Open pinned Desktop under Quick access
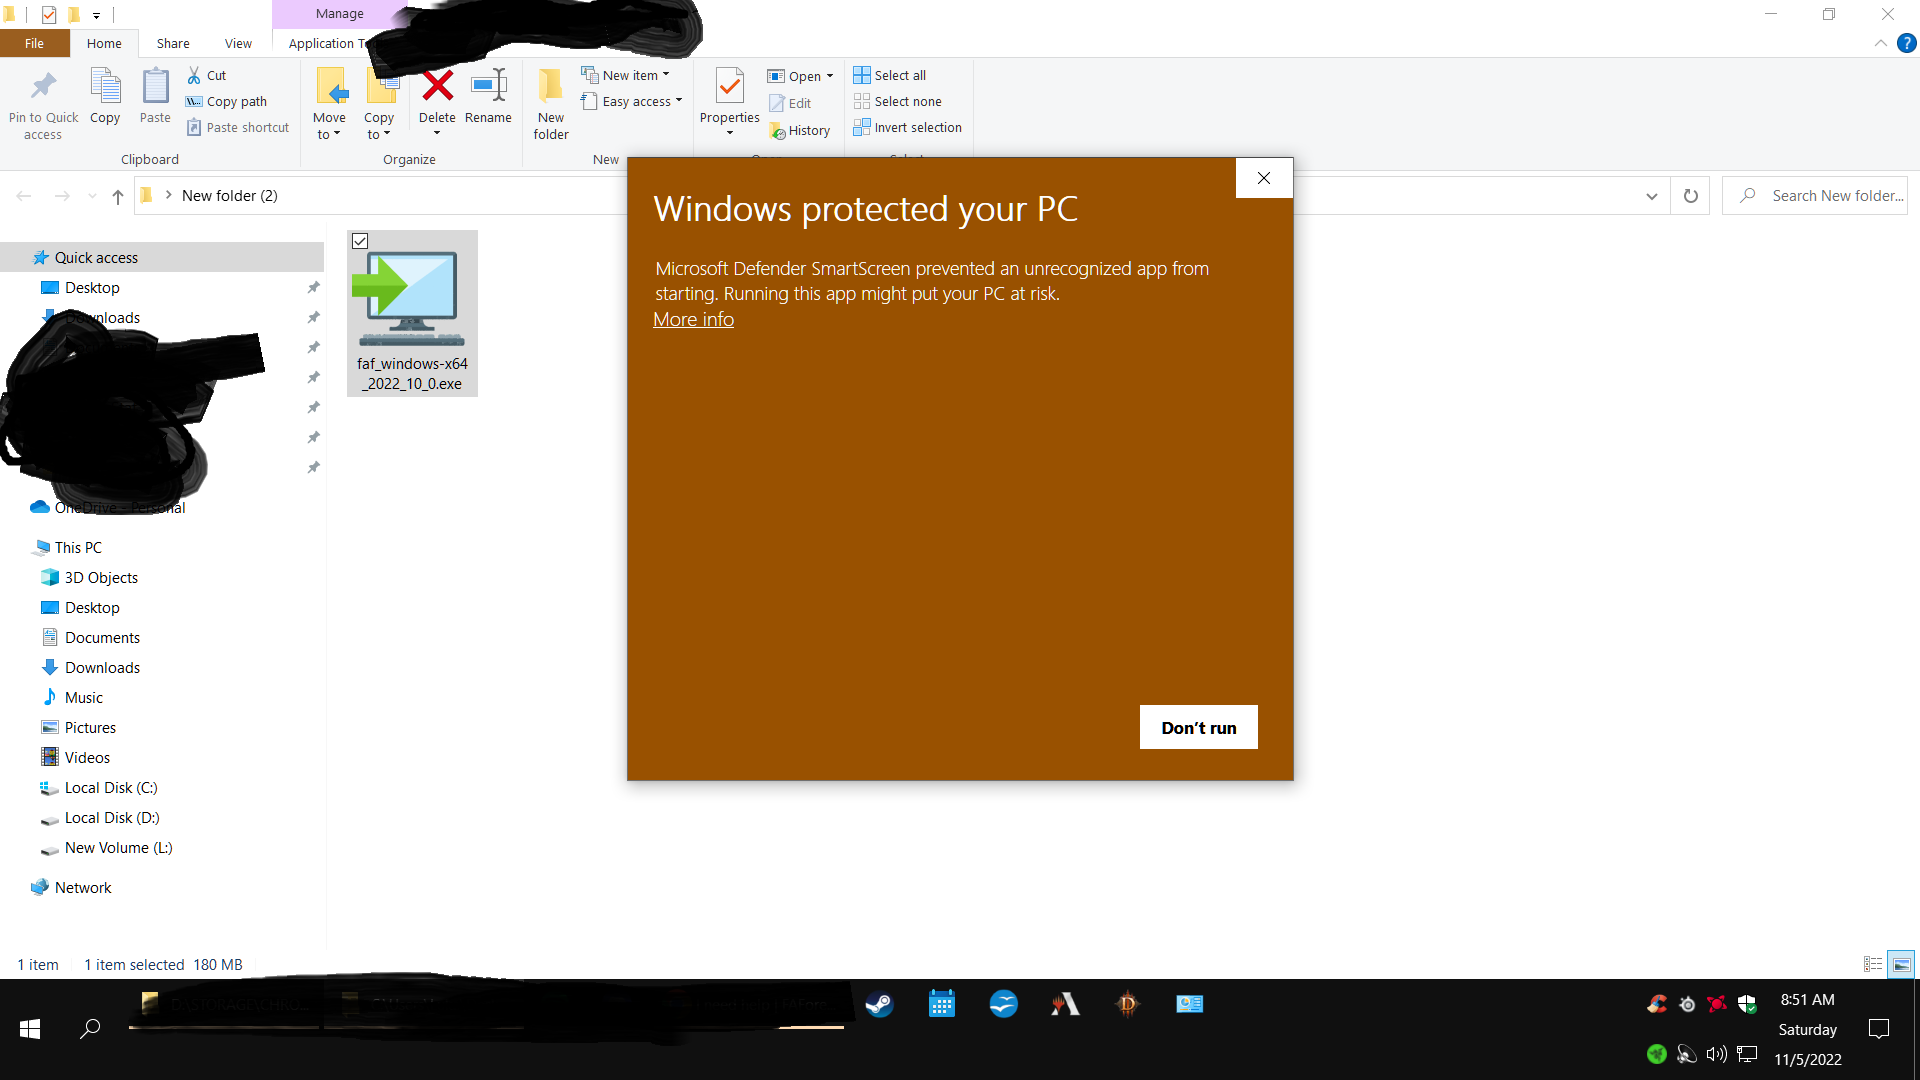The height and width of the screenshot is (1080, 1920). point(92,287)
